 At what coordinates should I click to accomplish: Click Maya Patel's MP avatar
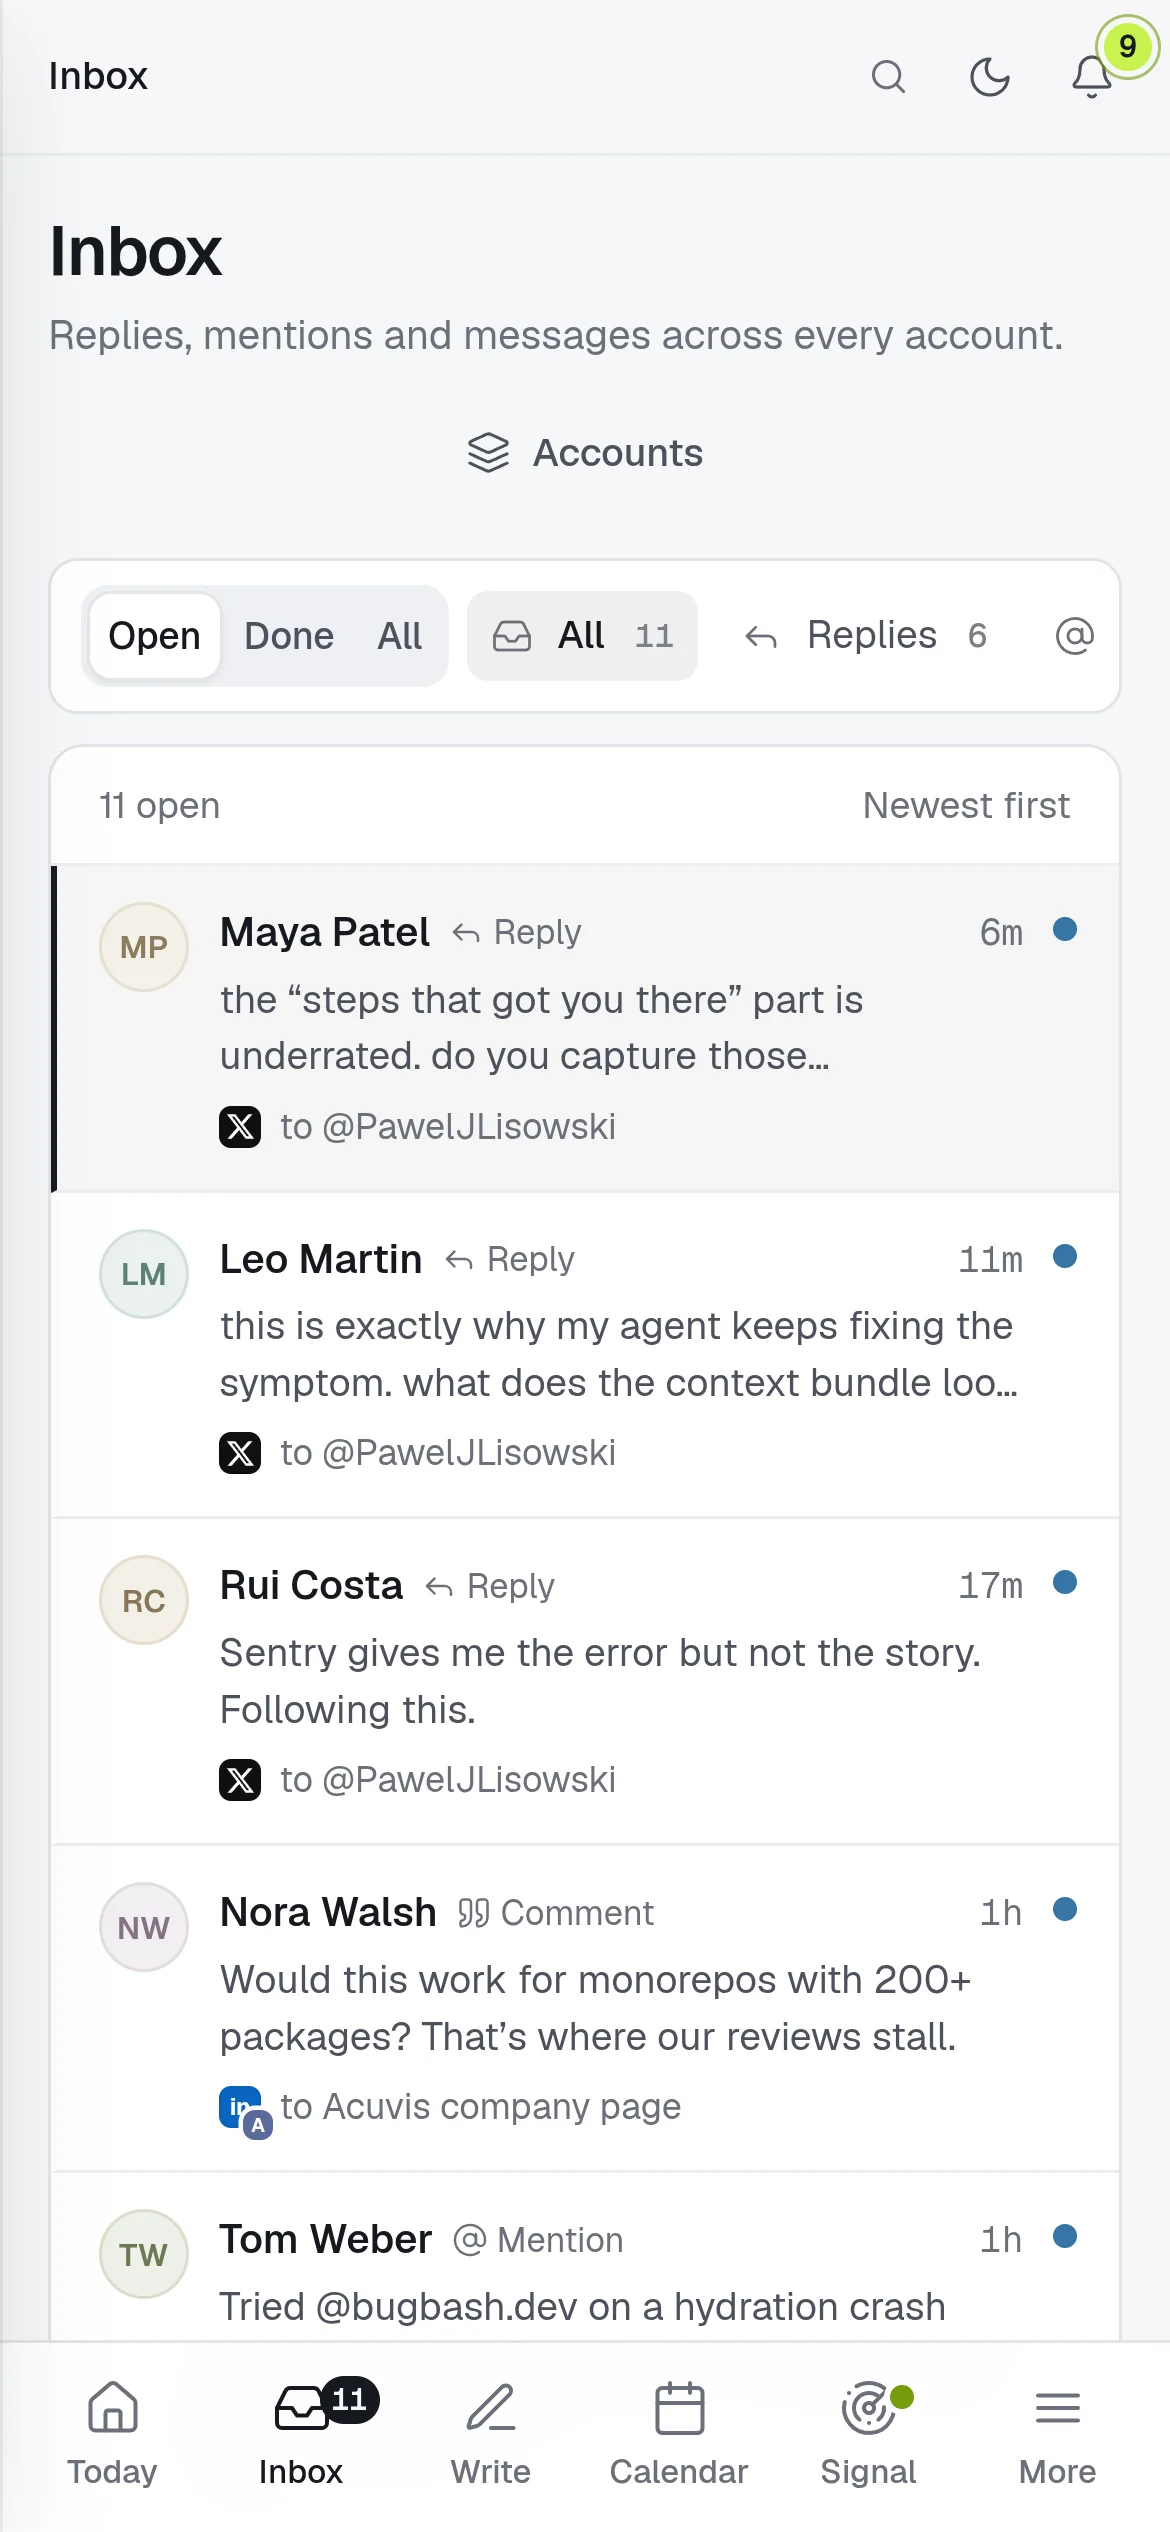pos(144,947)
